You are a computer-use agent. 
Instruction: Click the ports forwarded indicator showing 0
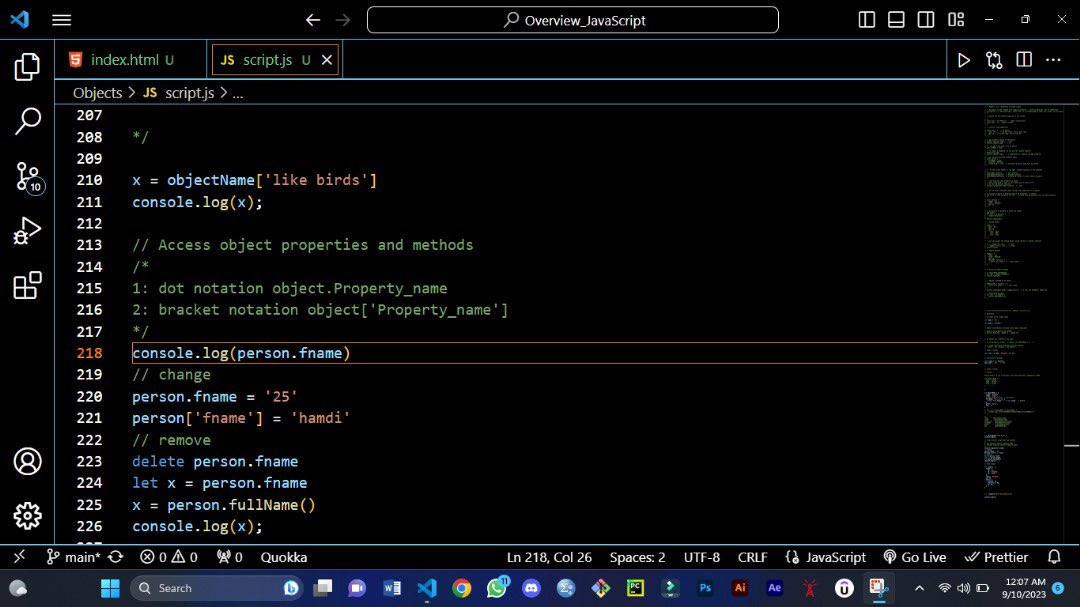[x=229, y=557]
